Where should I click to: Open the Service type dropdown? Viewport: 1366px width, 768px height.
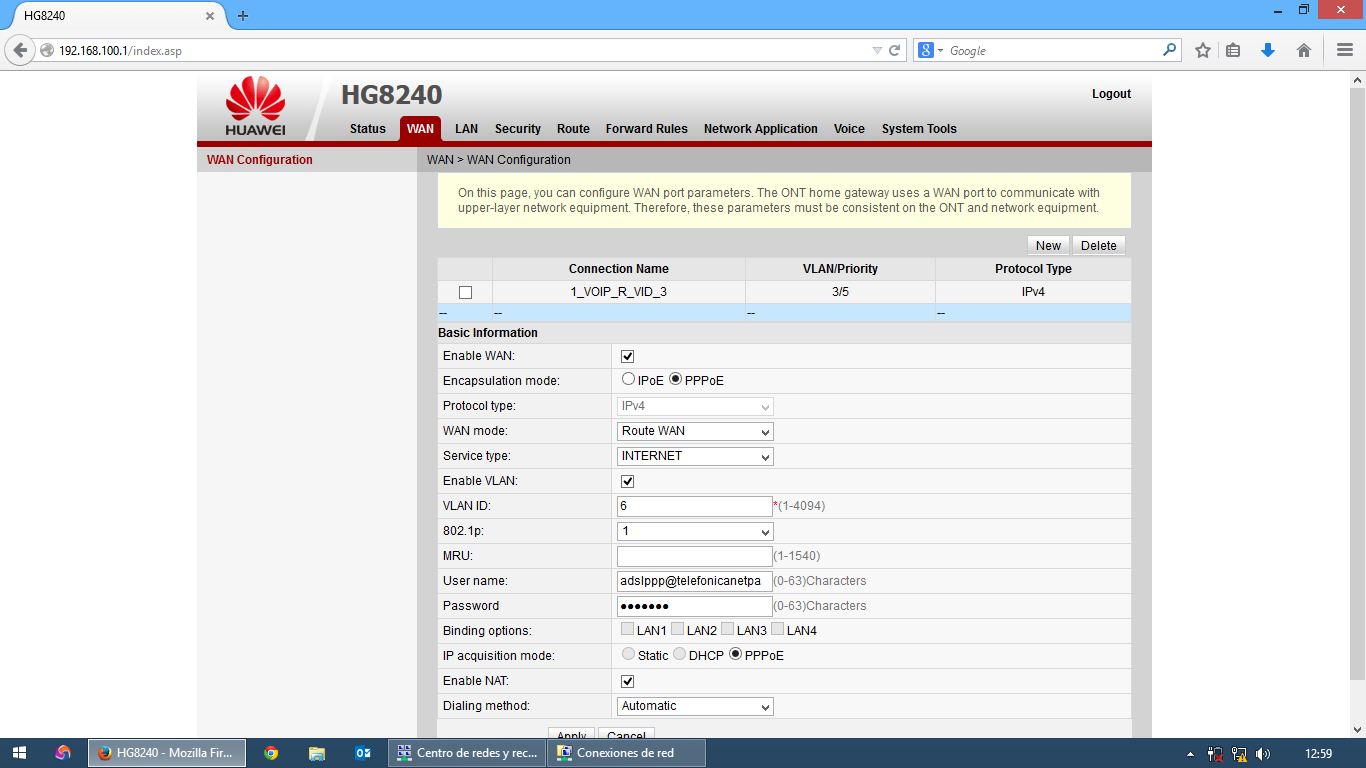tap(695, 456)
